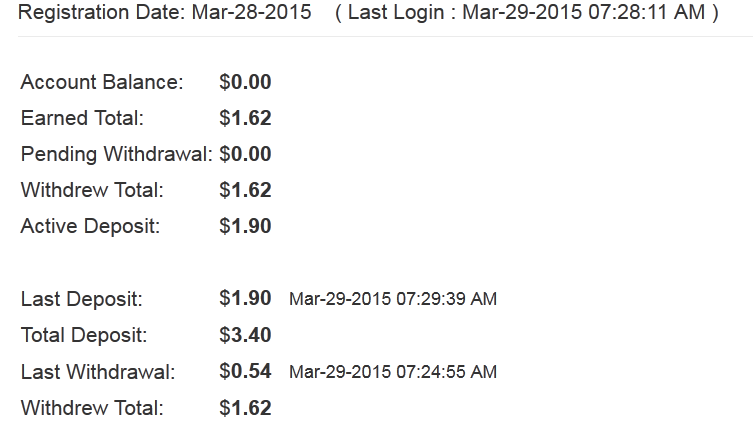Click the Active Deposit $1.90 amount
Screen dimensions: 753x439
coord(245,226)
